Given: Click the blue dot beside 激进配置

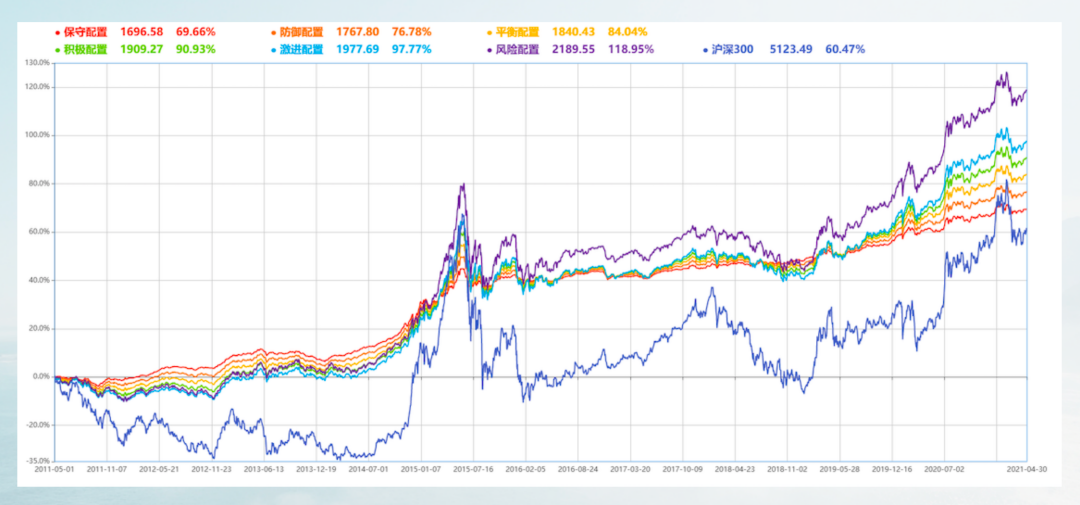Looking at the screenshot, I should tap(273, 49).
